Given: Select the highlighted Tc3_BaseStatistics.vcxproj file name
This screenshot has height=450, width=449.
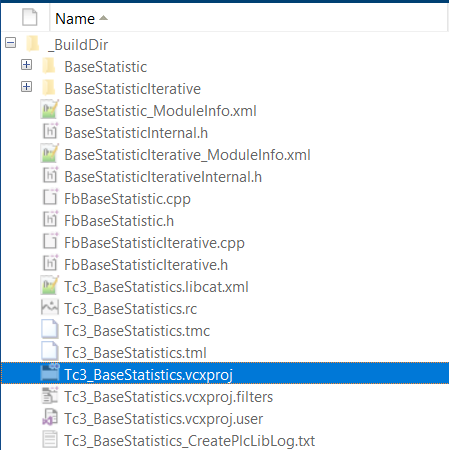Looking at the screenshot, I should 149,375.
